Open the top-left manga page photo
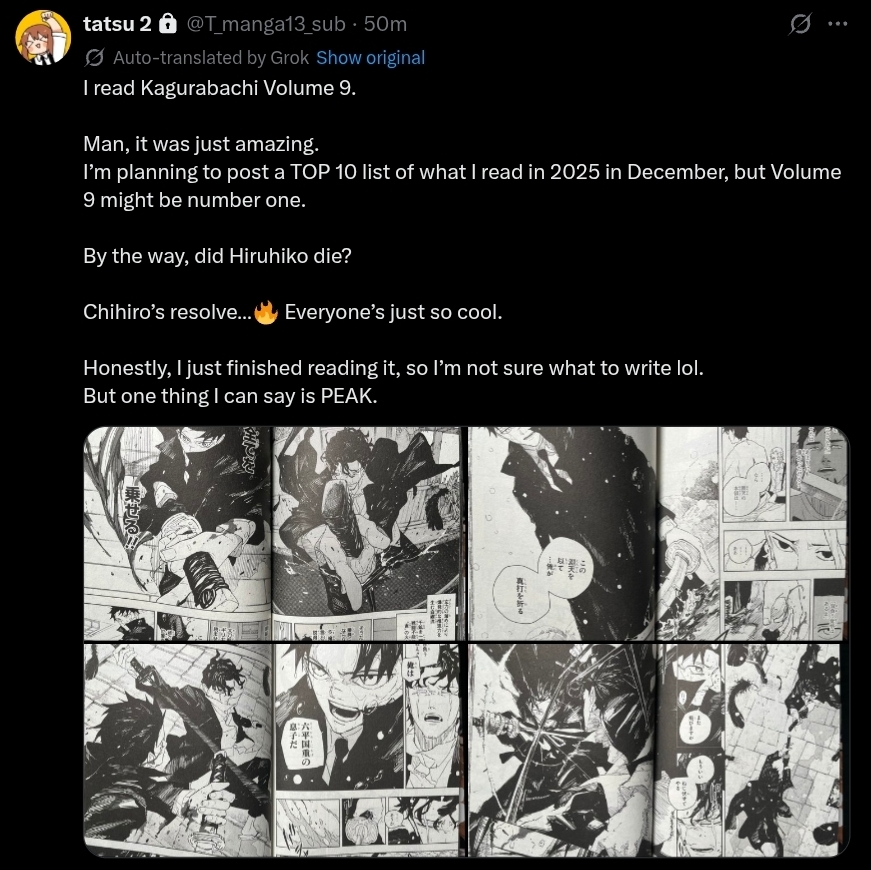The height and width of the screenshot is (870, 871). (274, 534)
